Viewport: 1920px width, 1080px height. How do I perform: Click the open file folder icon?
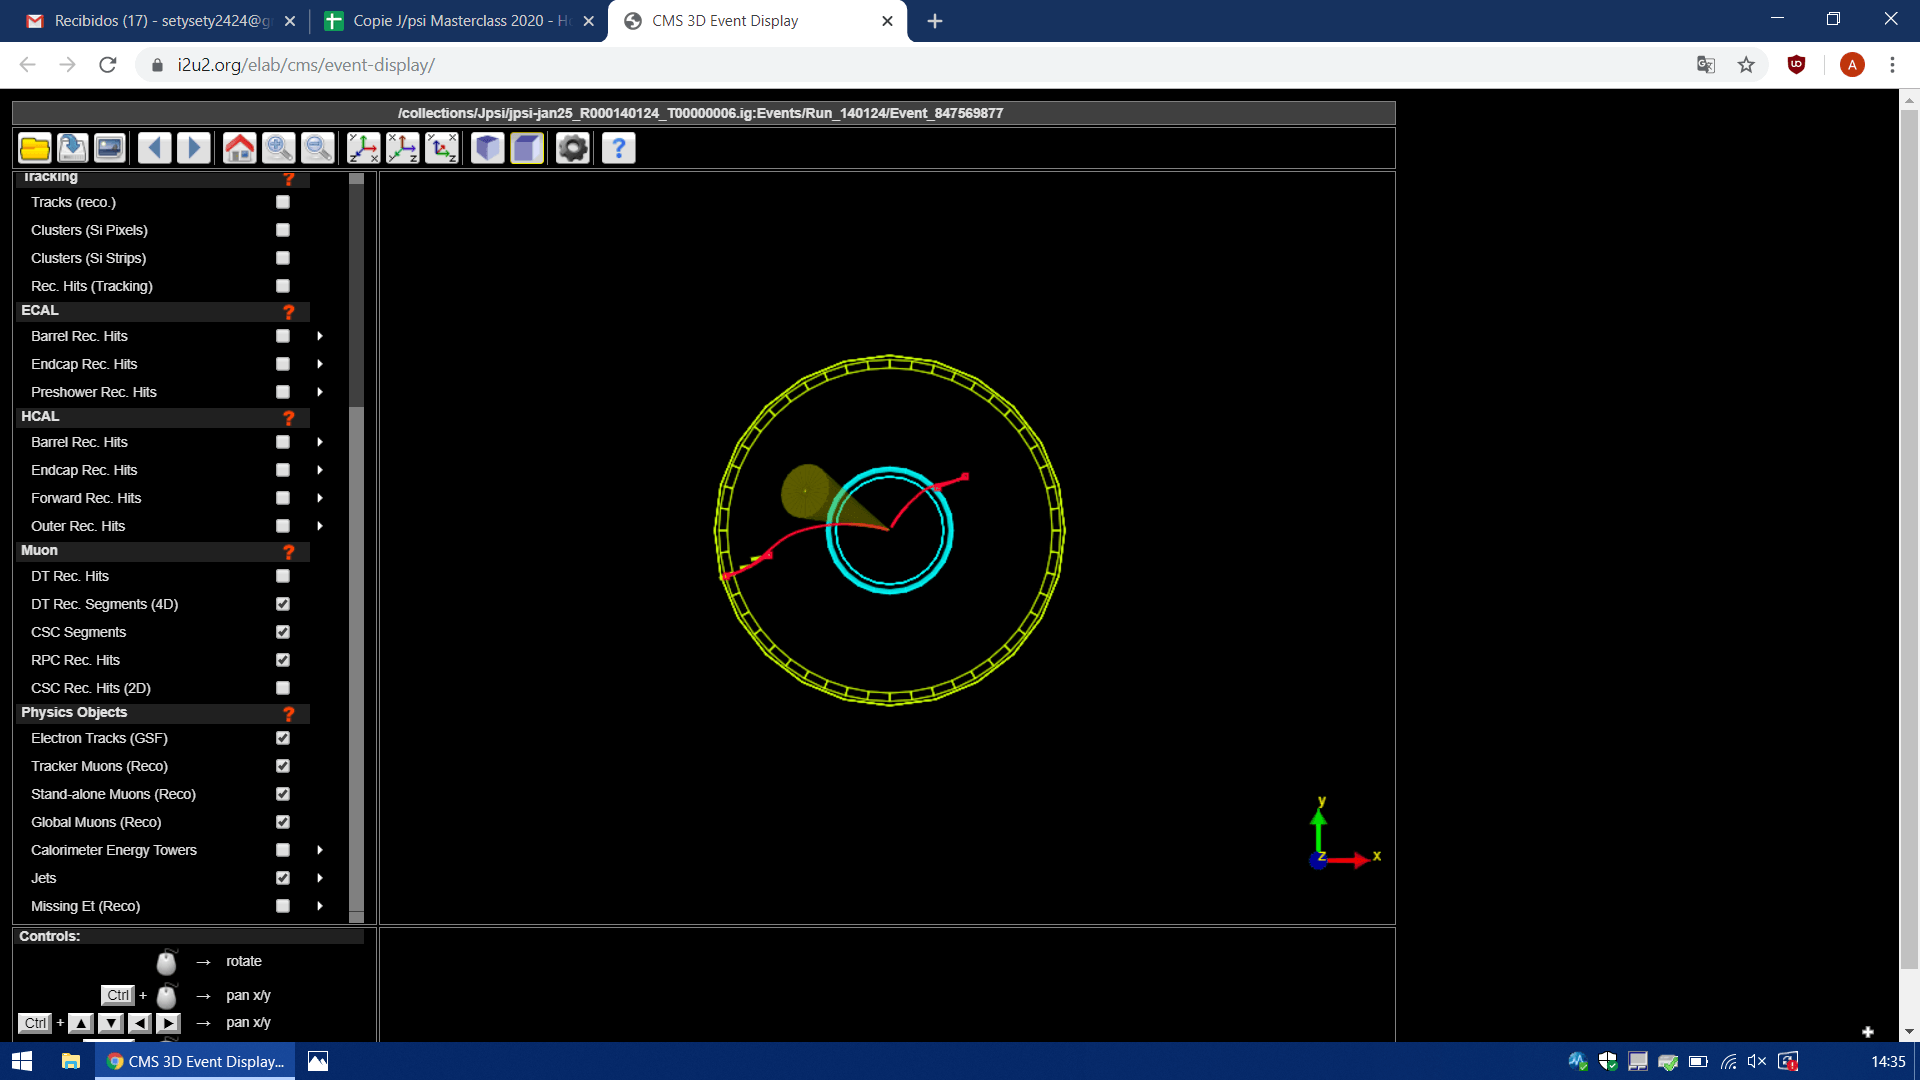tap(35, 148)
